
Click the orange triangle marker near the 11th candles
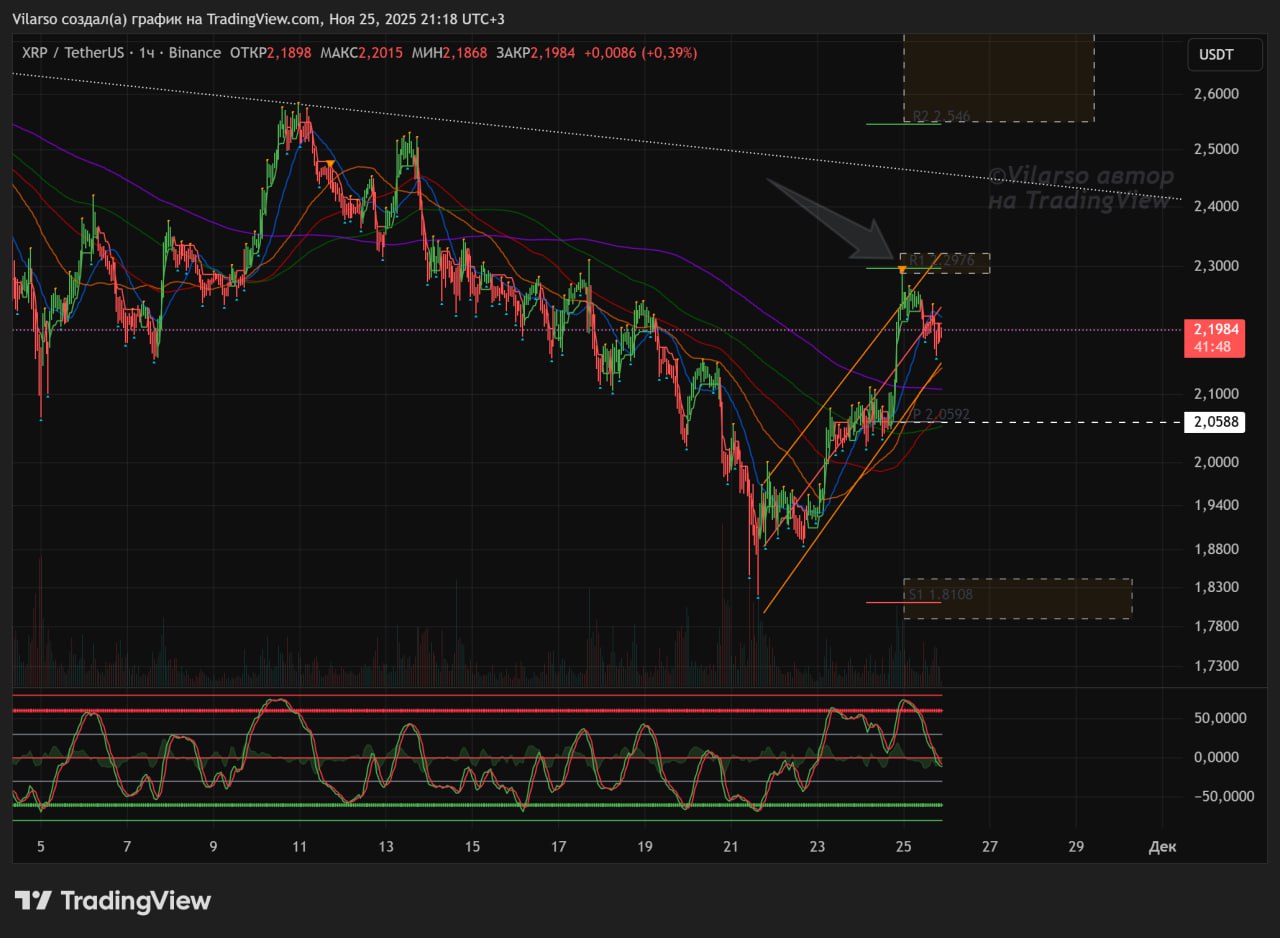pyautogui.click(x=330, y=163)
